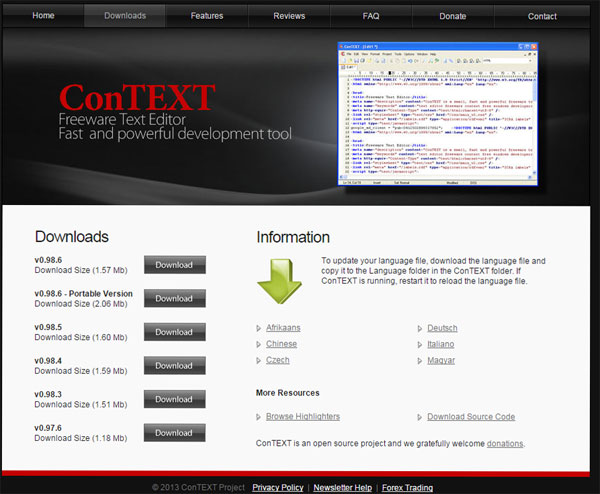This screenshot has width=600, height=494.
Task: Download ConTEXT v0.98.3
Action: (174, 399)
